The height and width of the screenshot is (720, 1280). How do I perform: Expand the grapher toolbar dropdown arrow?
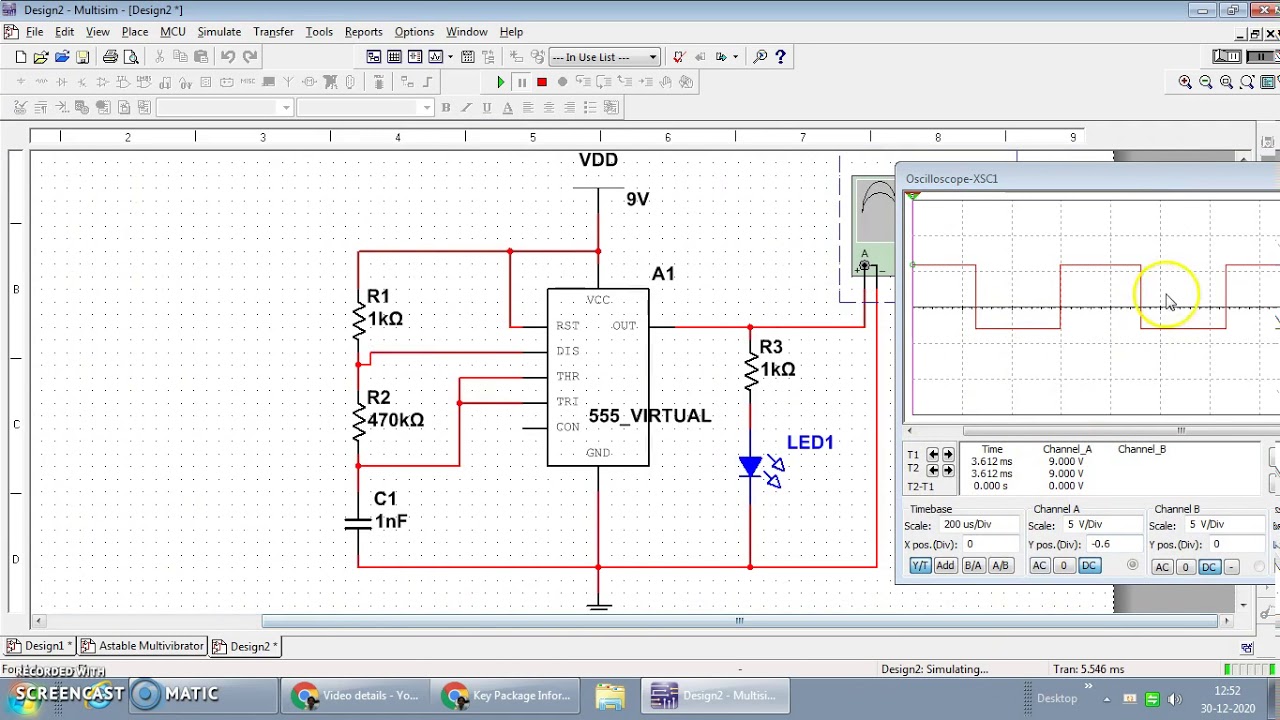450,57
